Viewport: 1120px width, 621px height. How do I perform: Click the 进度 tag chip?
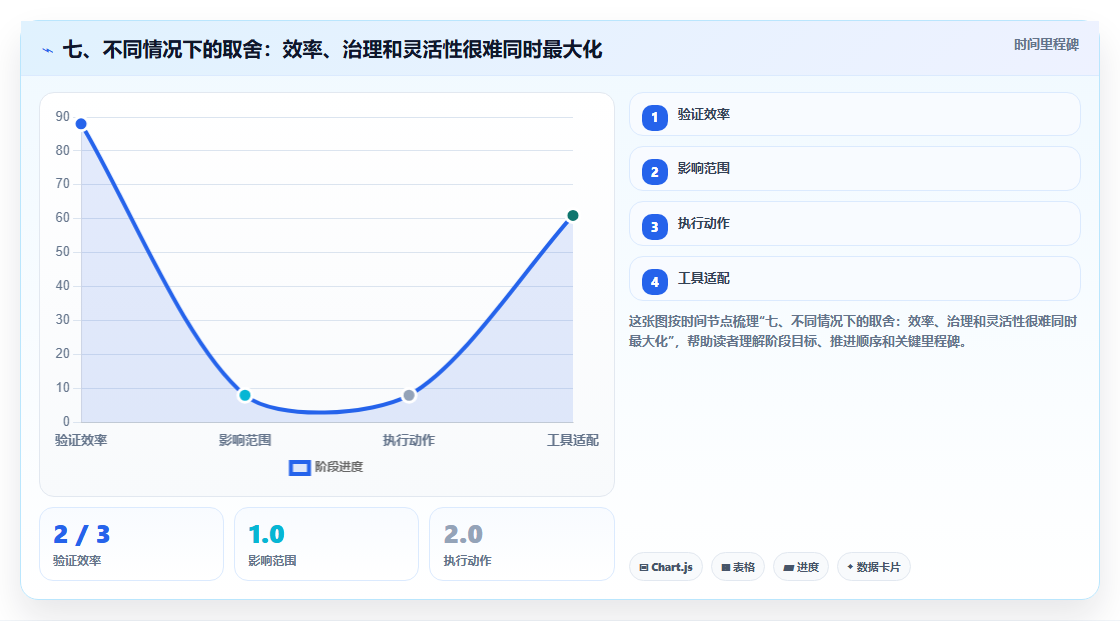click(801, 567)
